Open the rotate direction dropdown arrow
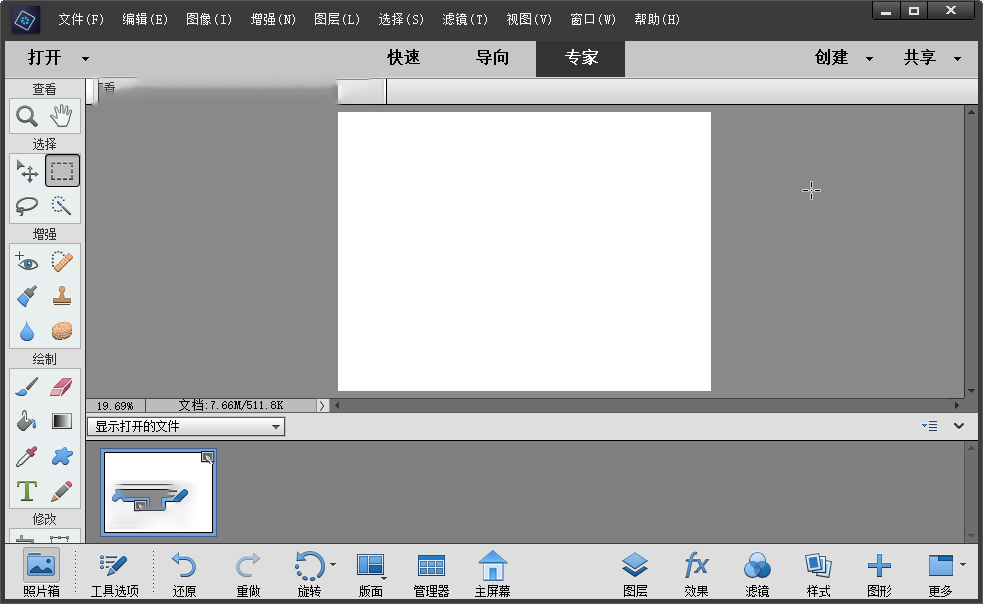 click(x=333, y=564)
